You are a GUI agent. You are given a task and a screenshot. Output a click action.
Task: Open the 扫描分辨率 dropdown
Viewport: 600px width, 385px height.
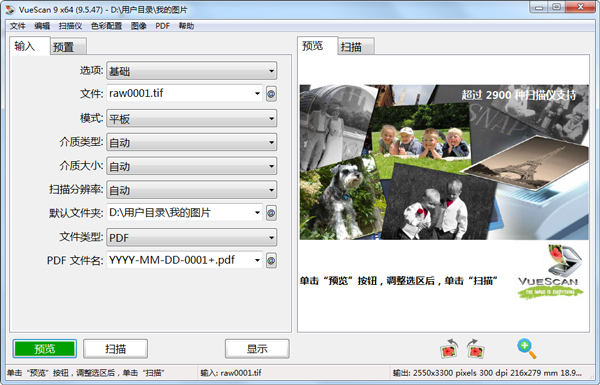192,190
